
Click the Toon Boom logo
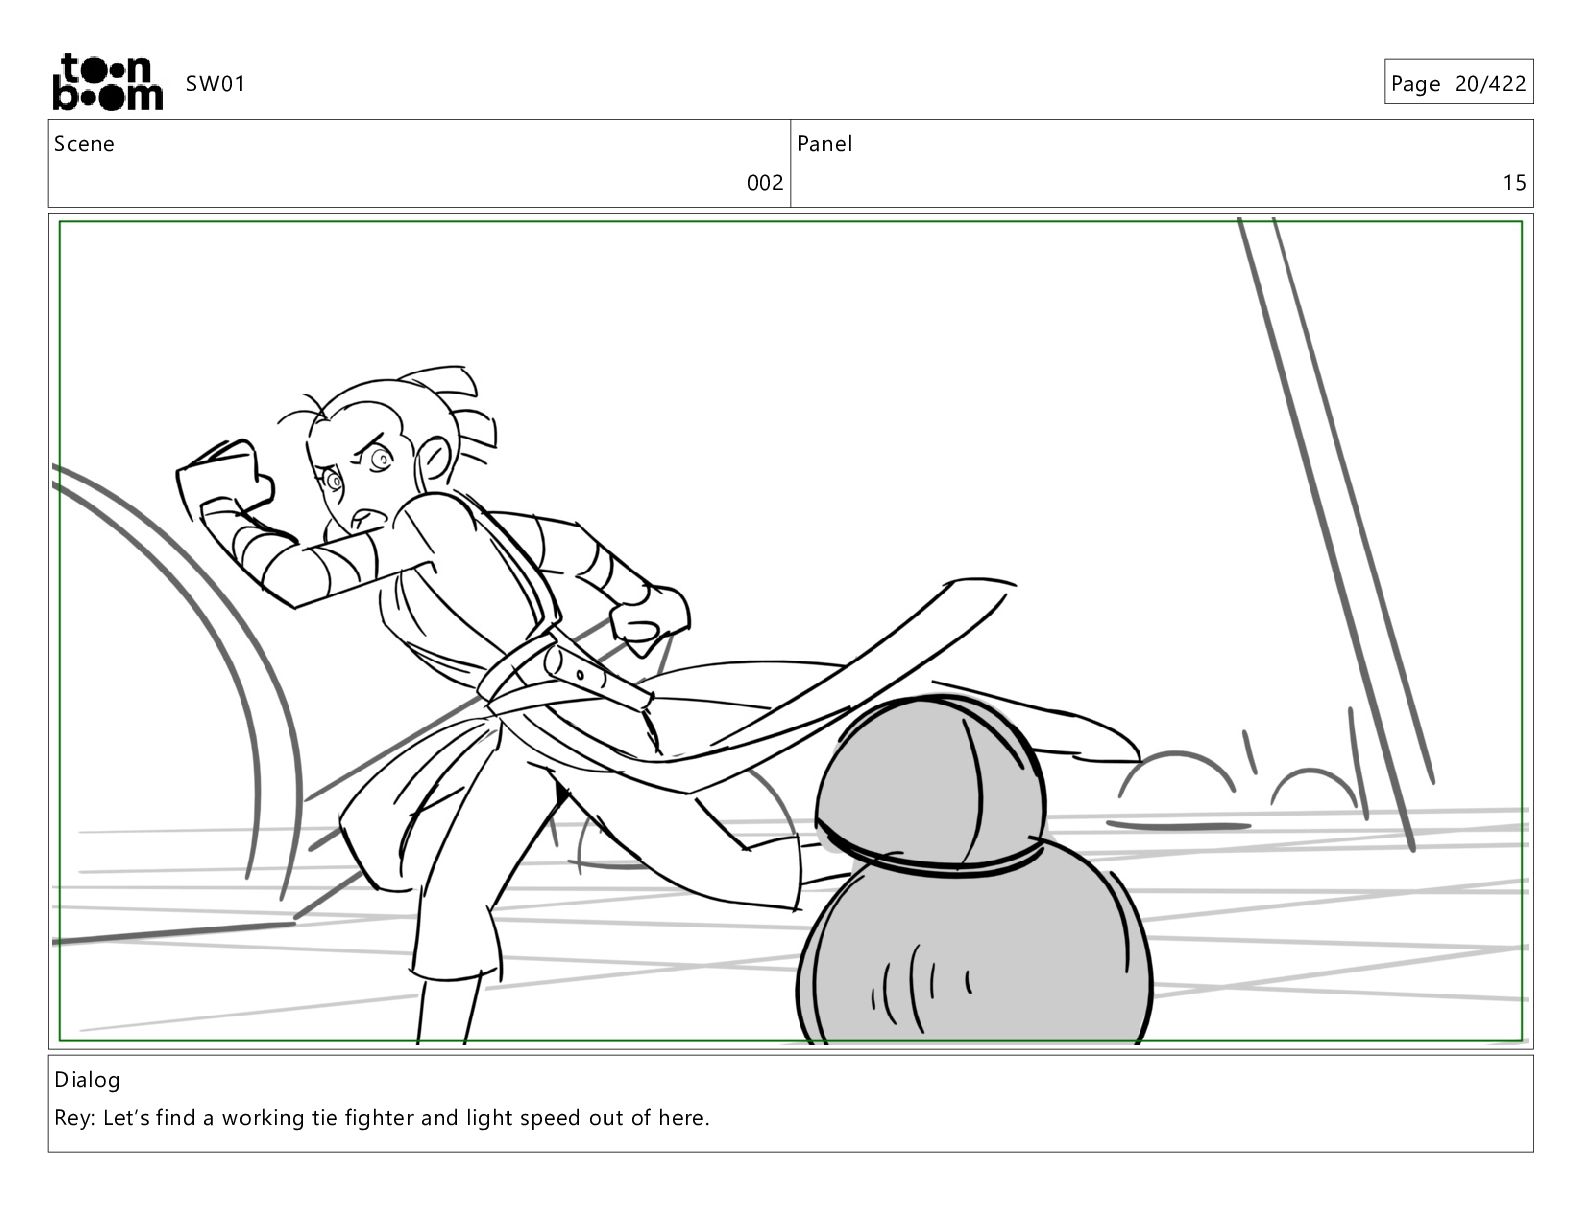(107, 82)
